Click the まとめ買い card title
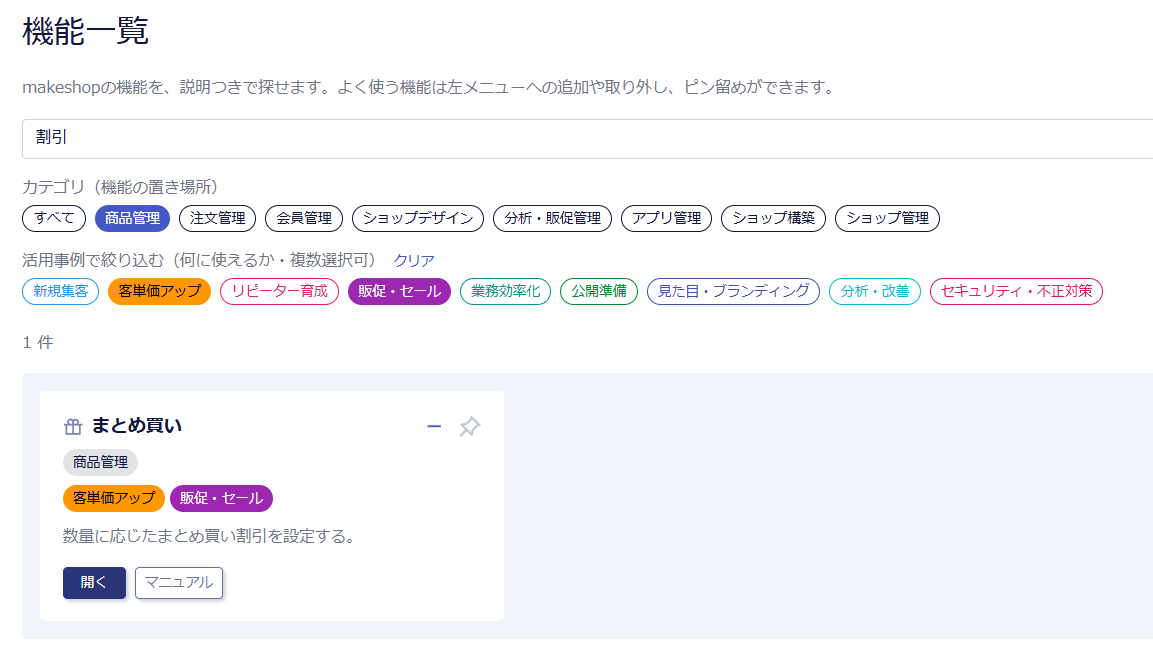 pos(137,426)
